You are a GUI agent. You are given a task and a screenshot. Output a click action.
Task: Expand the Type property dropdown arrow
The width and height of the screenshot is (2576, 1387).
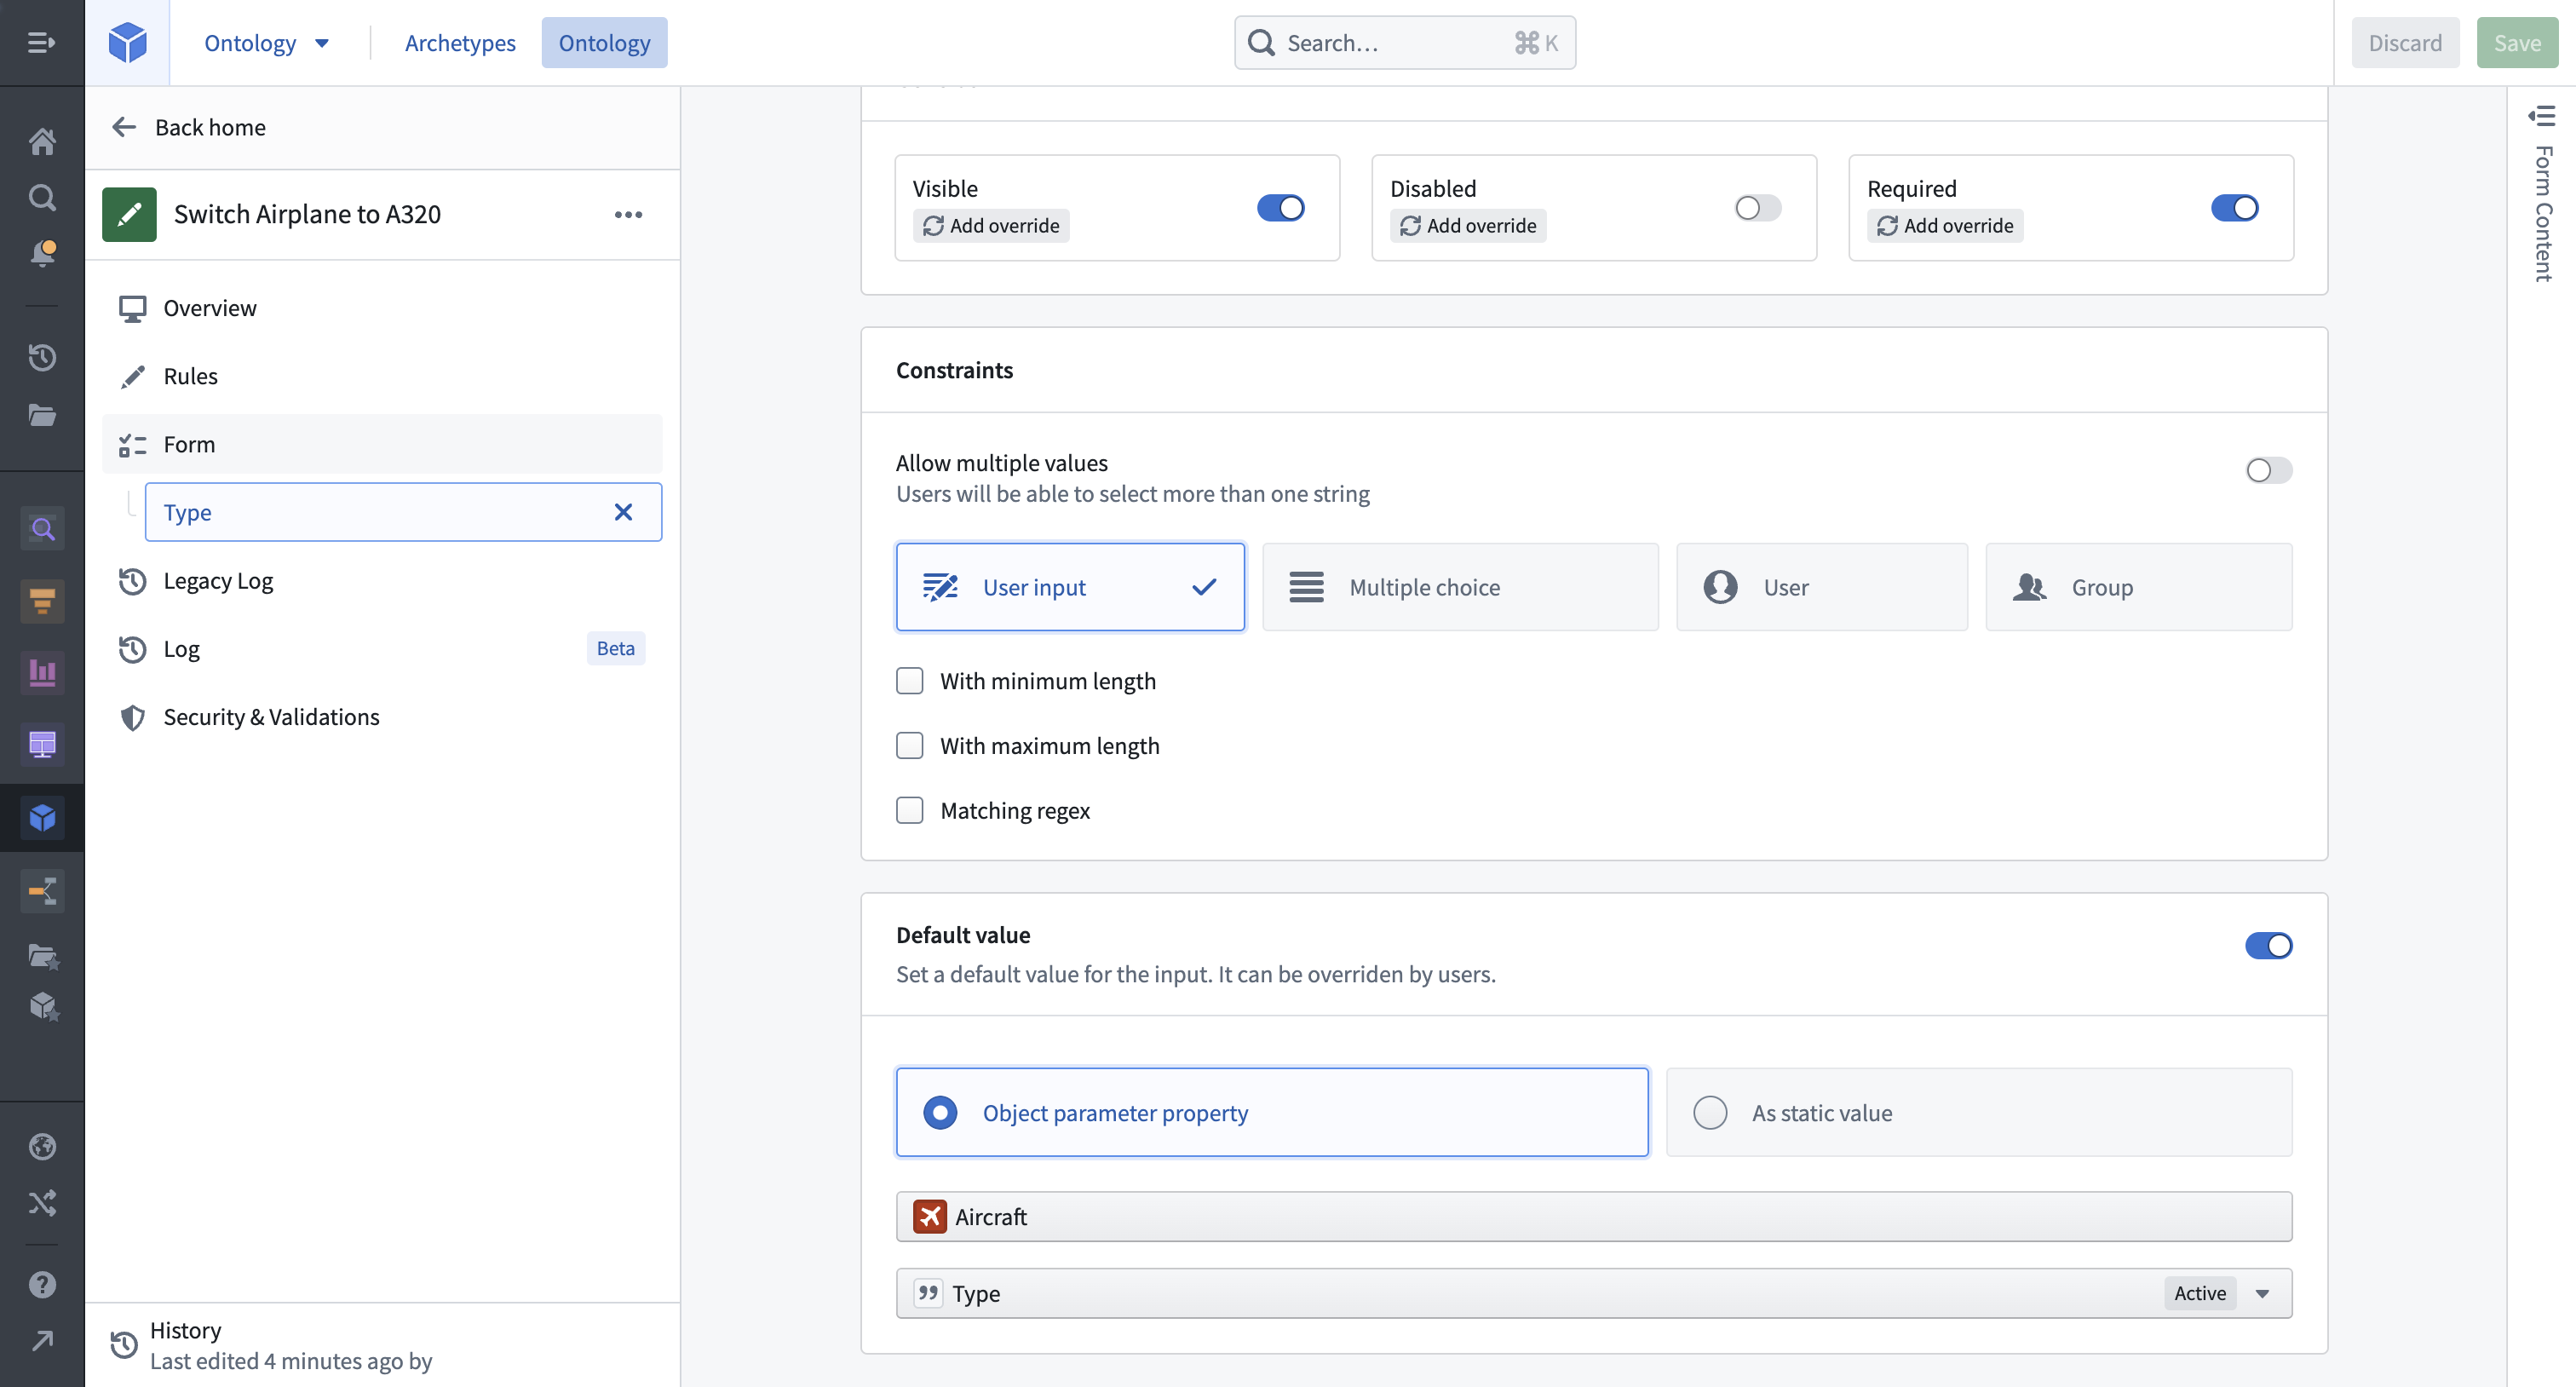(x=2262, y=1293)
